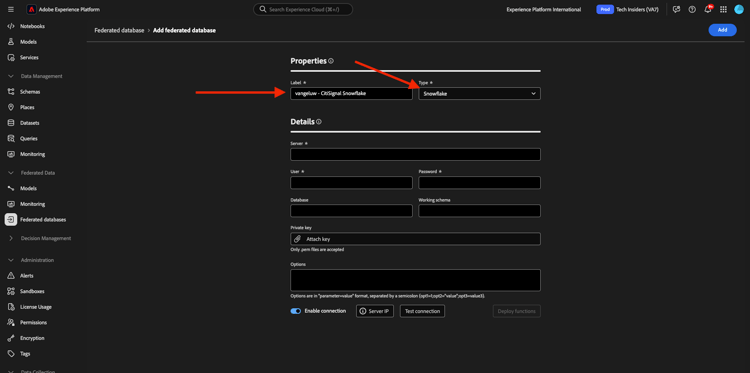Open the help question mark icon
This screenshot has width=750, height=373.
tap(692, 10)
